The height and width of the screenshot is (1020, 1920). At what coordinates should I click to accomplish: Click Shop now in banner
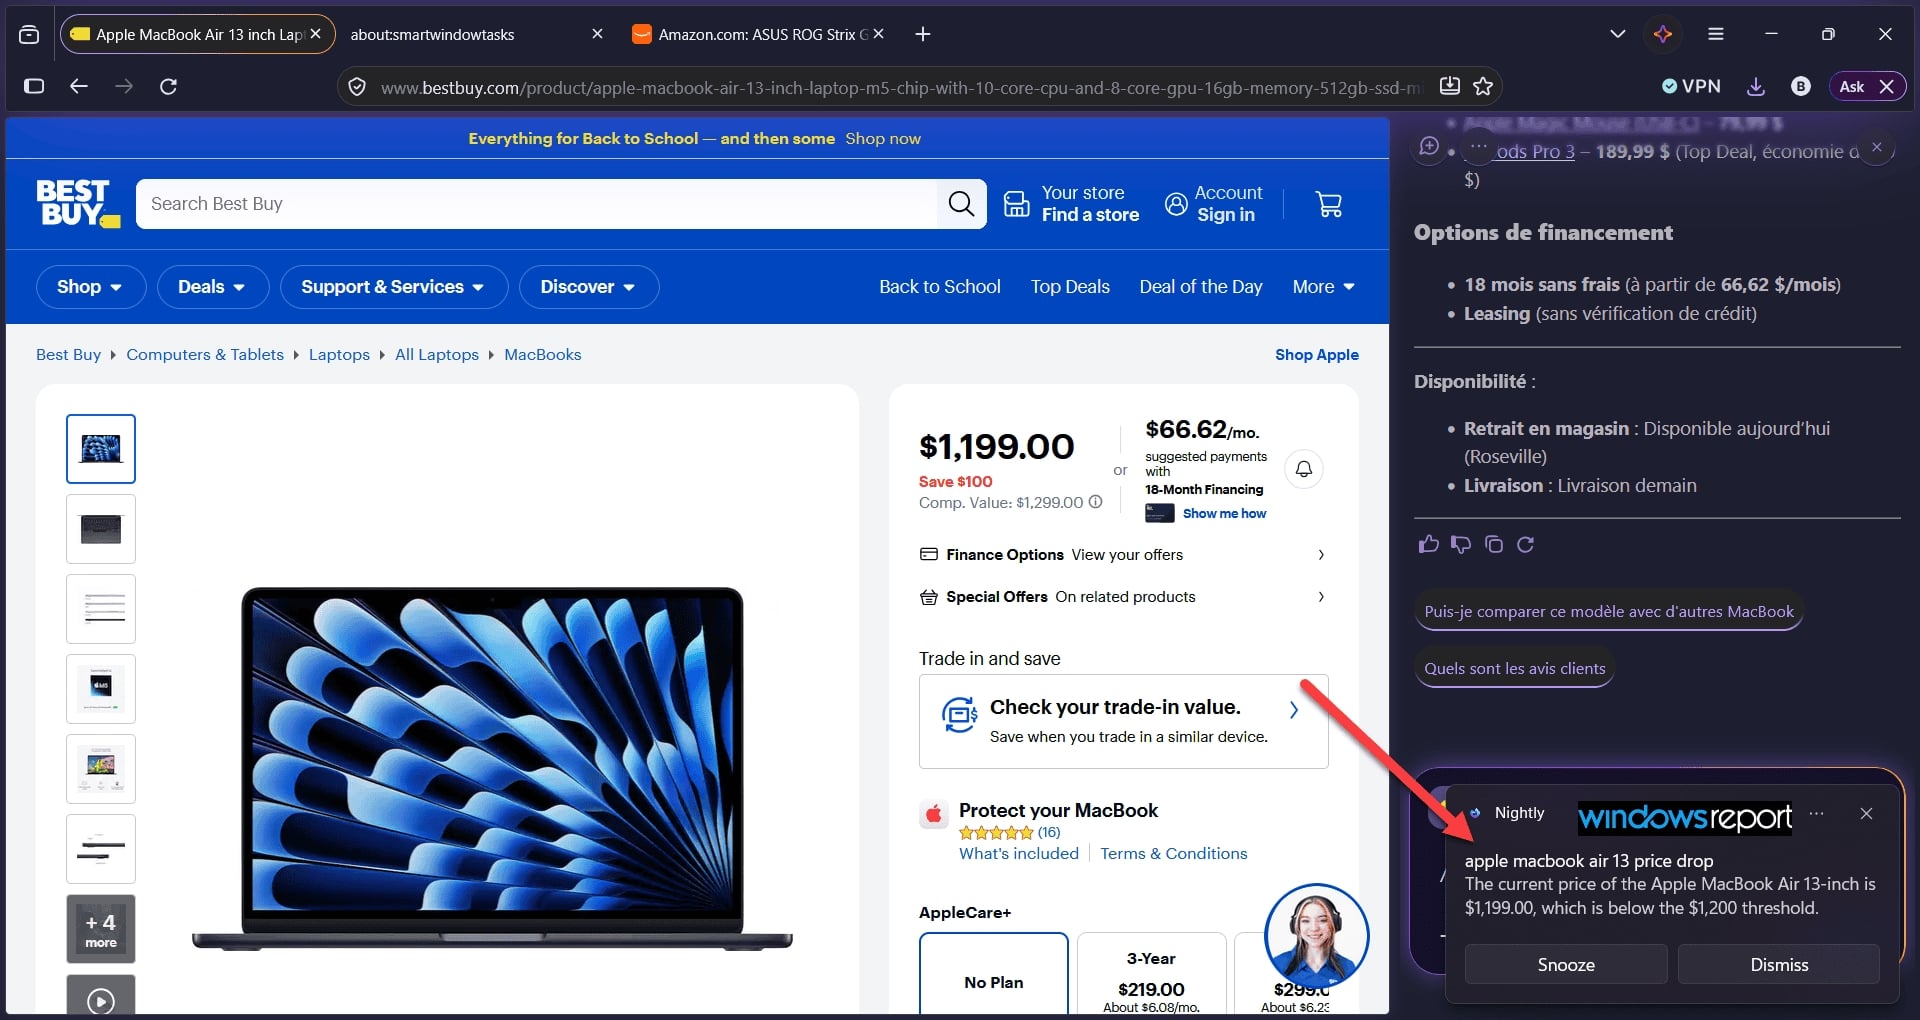pyautogui.click(x=883, y=139)
